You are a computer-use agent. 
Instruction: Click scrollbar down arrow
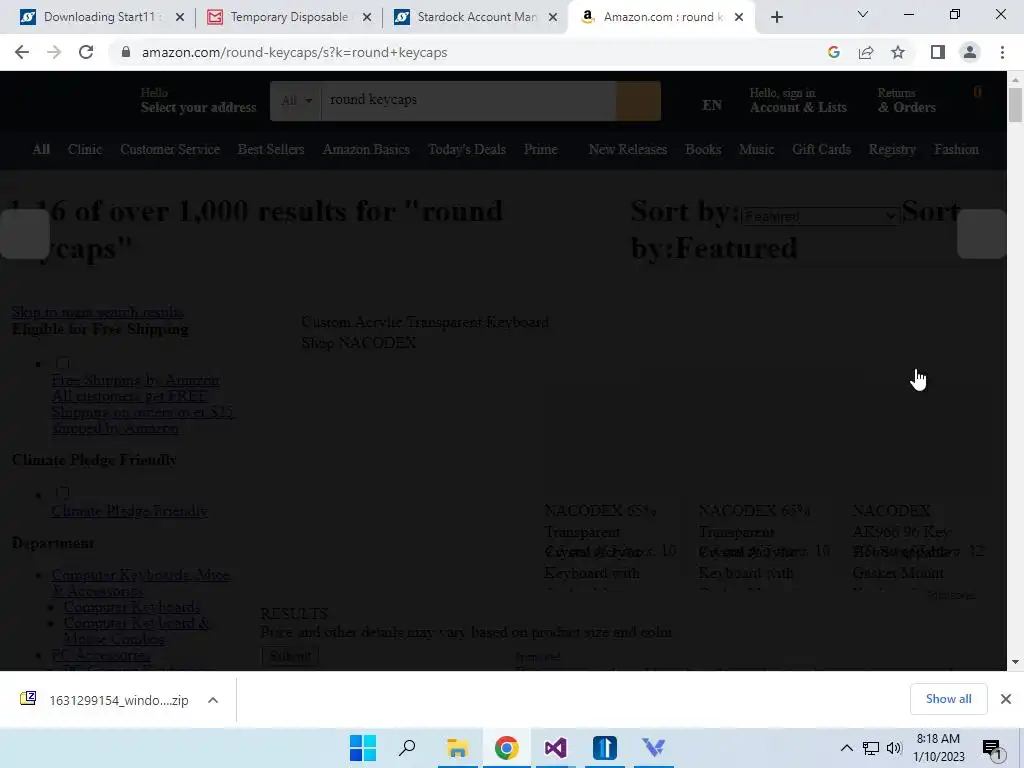[1015, 662]
